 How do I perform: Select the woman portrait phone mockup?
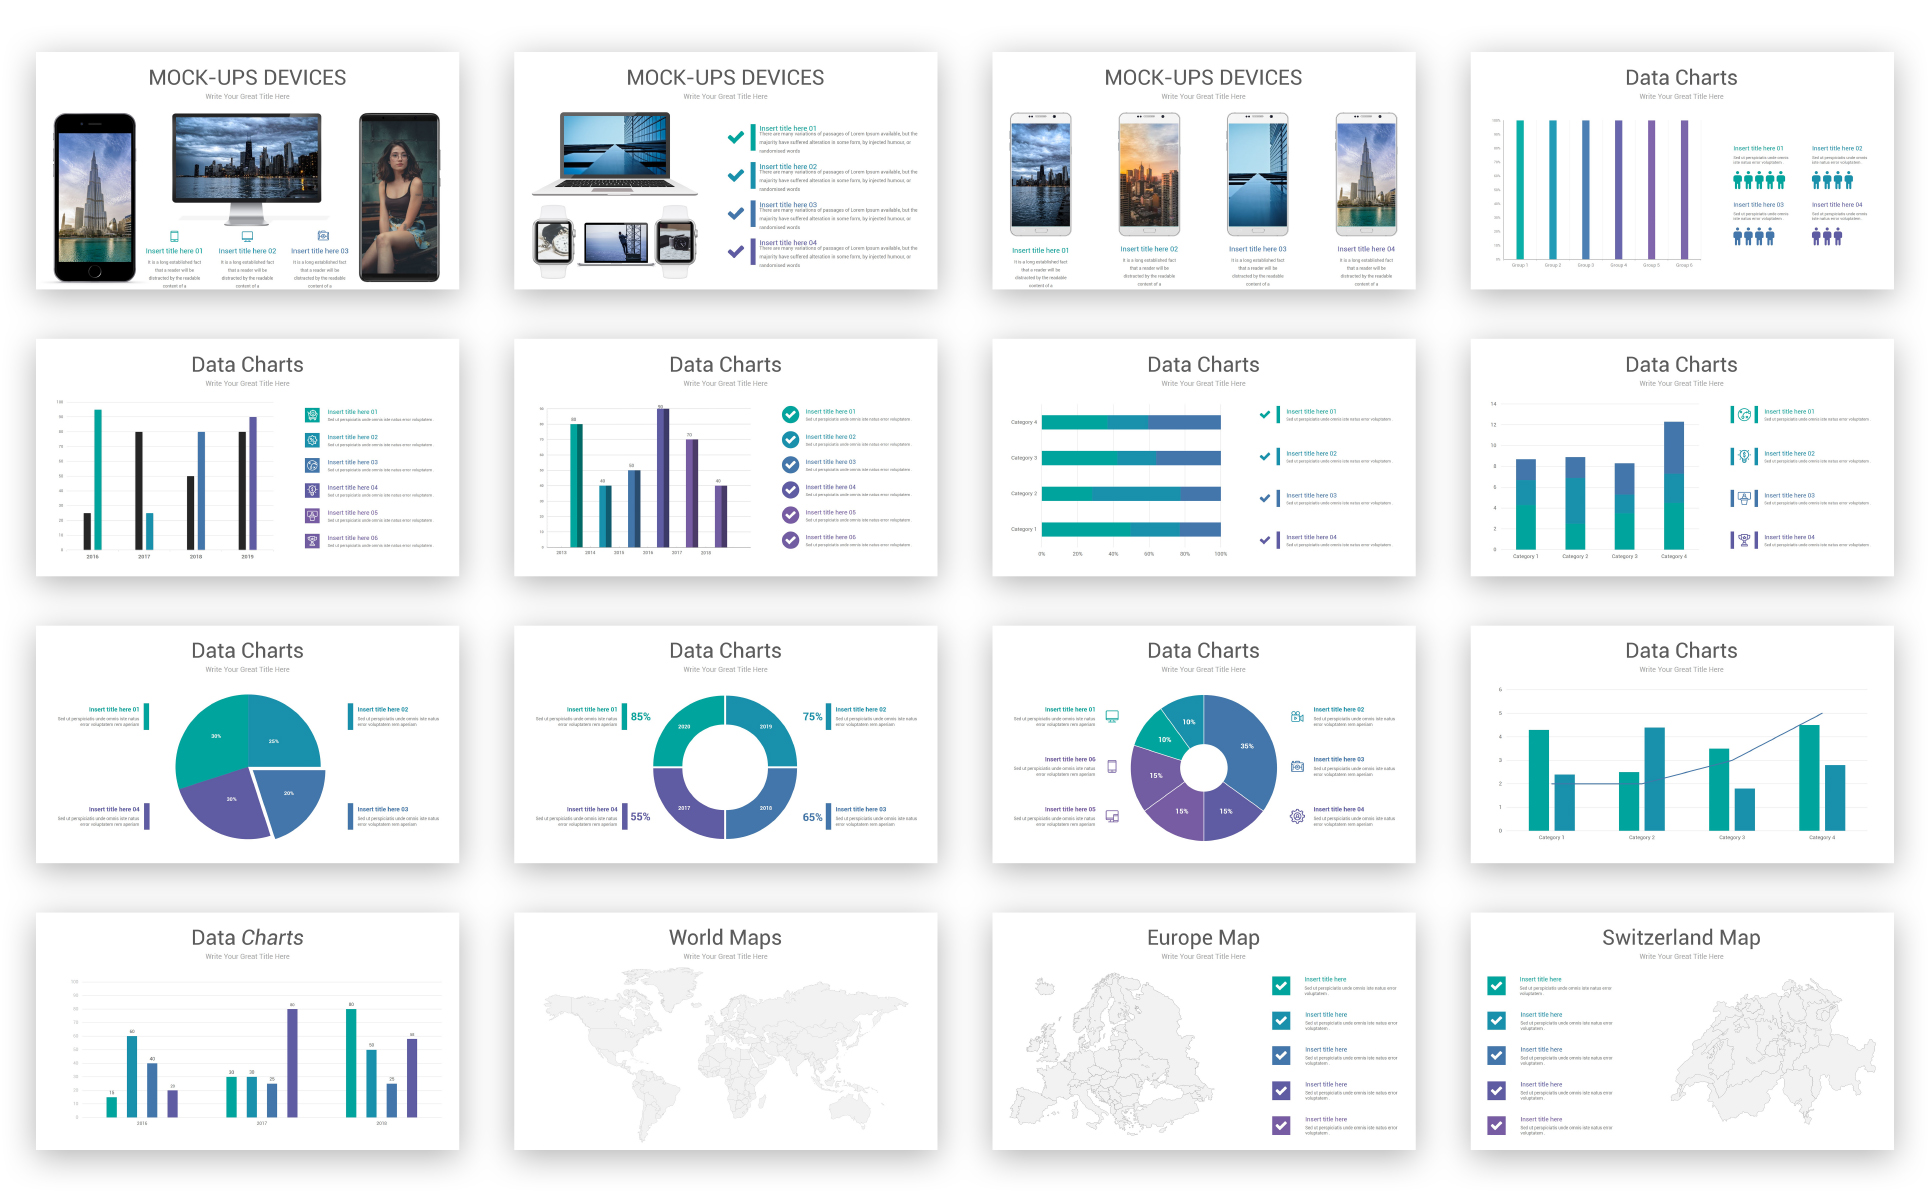coord(399,197)
